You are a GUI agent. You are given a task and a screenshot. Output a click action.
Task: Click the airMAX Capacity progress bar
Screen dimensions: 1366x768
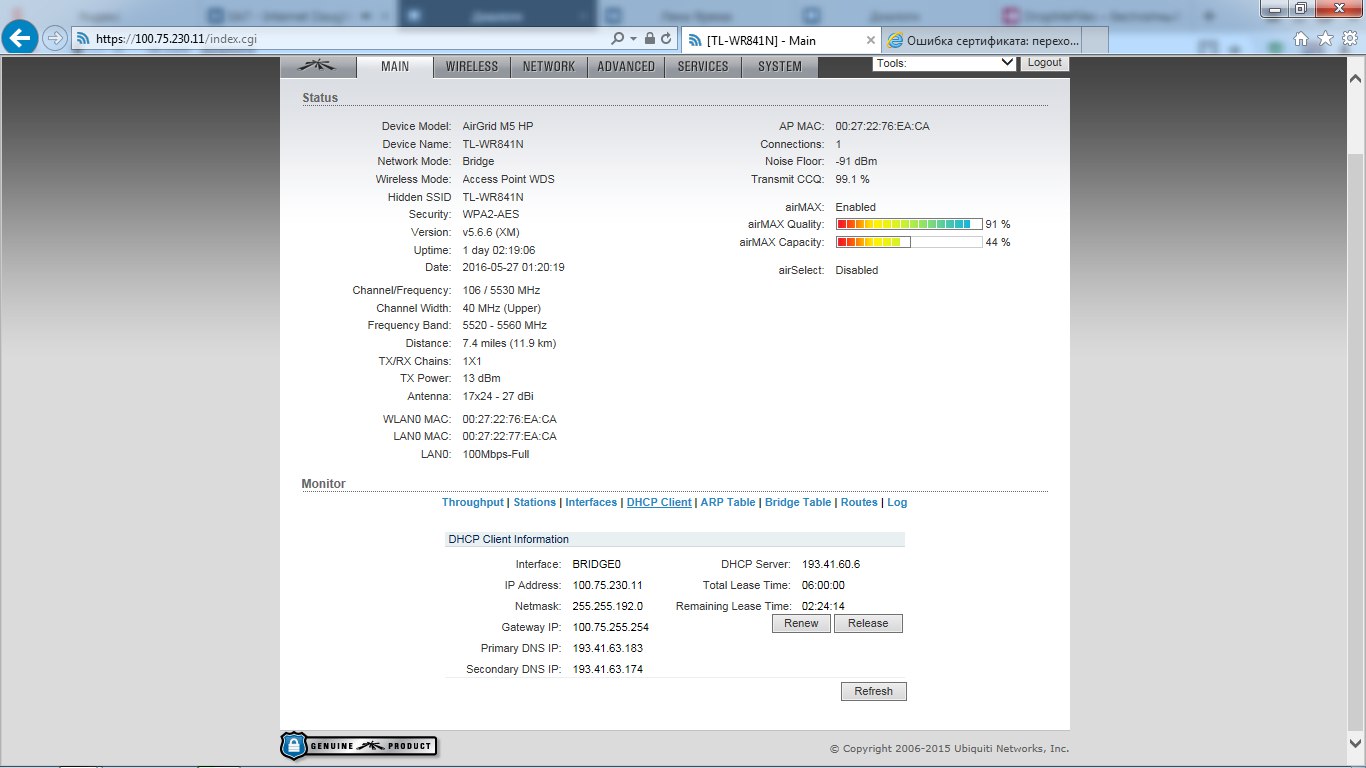(909, 242)
